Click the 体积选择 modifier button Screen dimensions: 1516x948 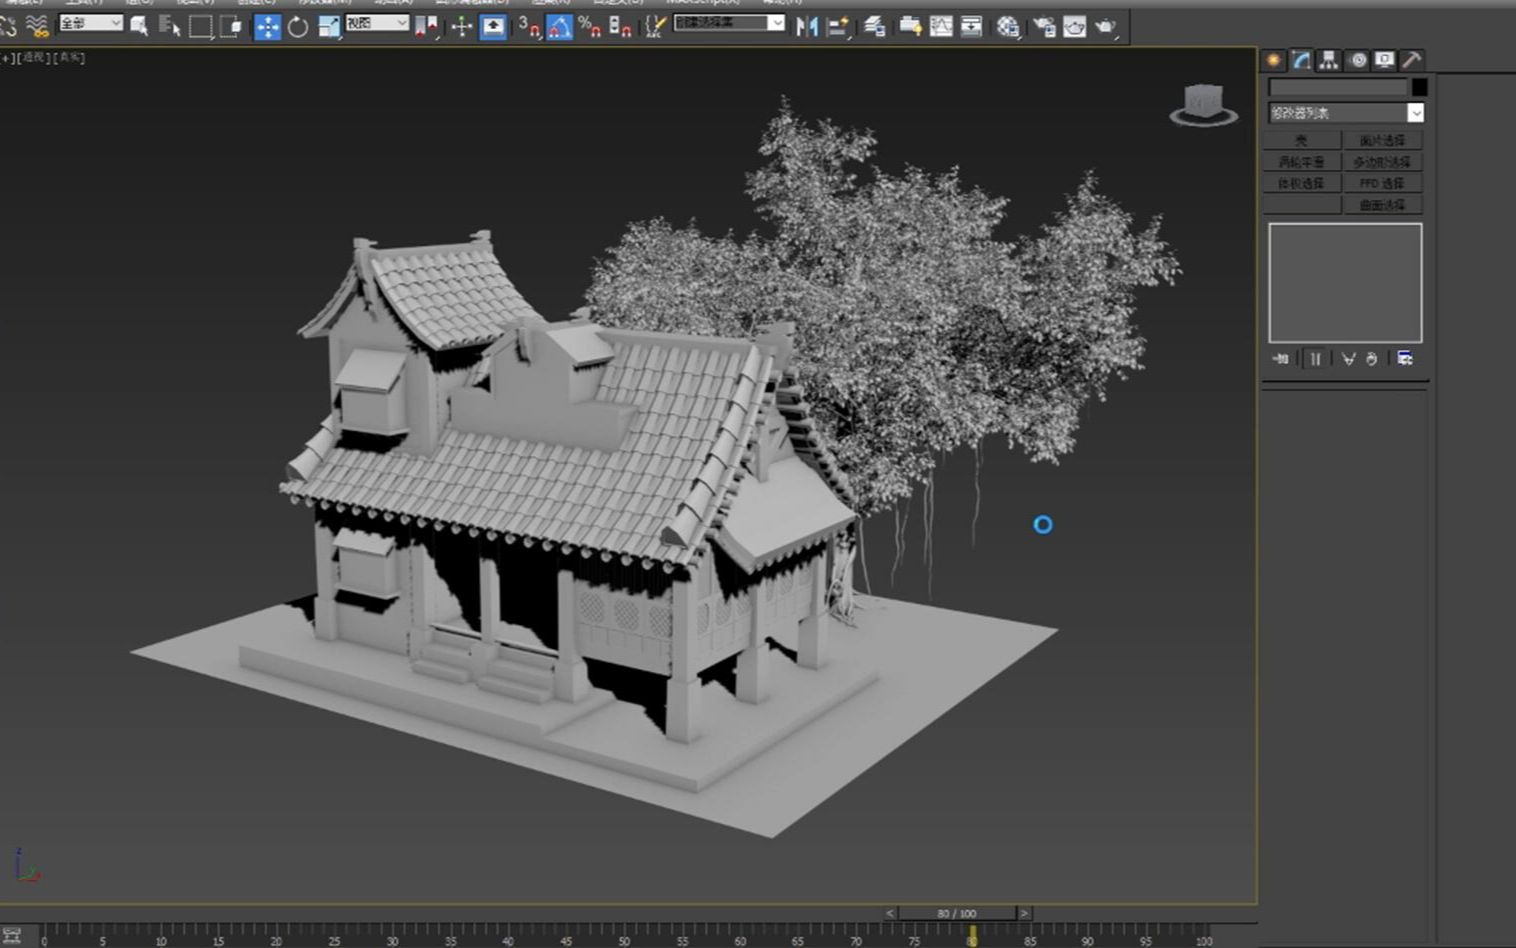tap(1301, 184)
